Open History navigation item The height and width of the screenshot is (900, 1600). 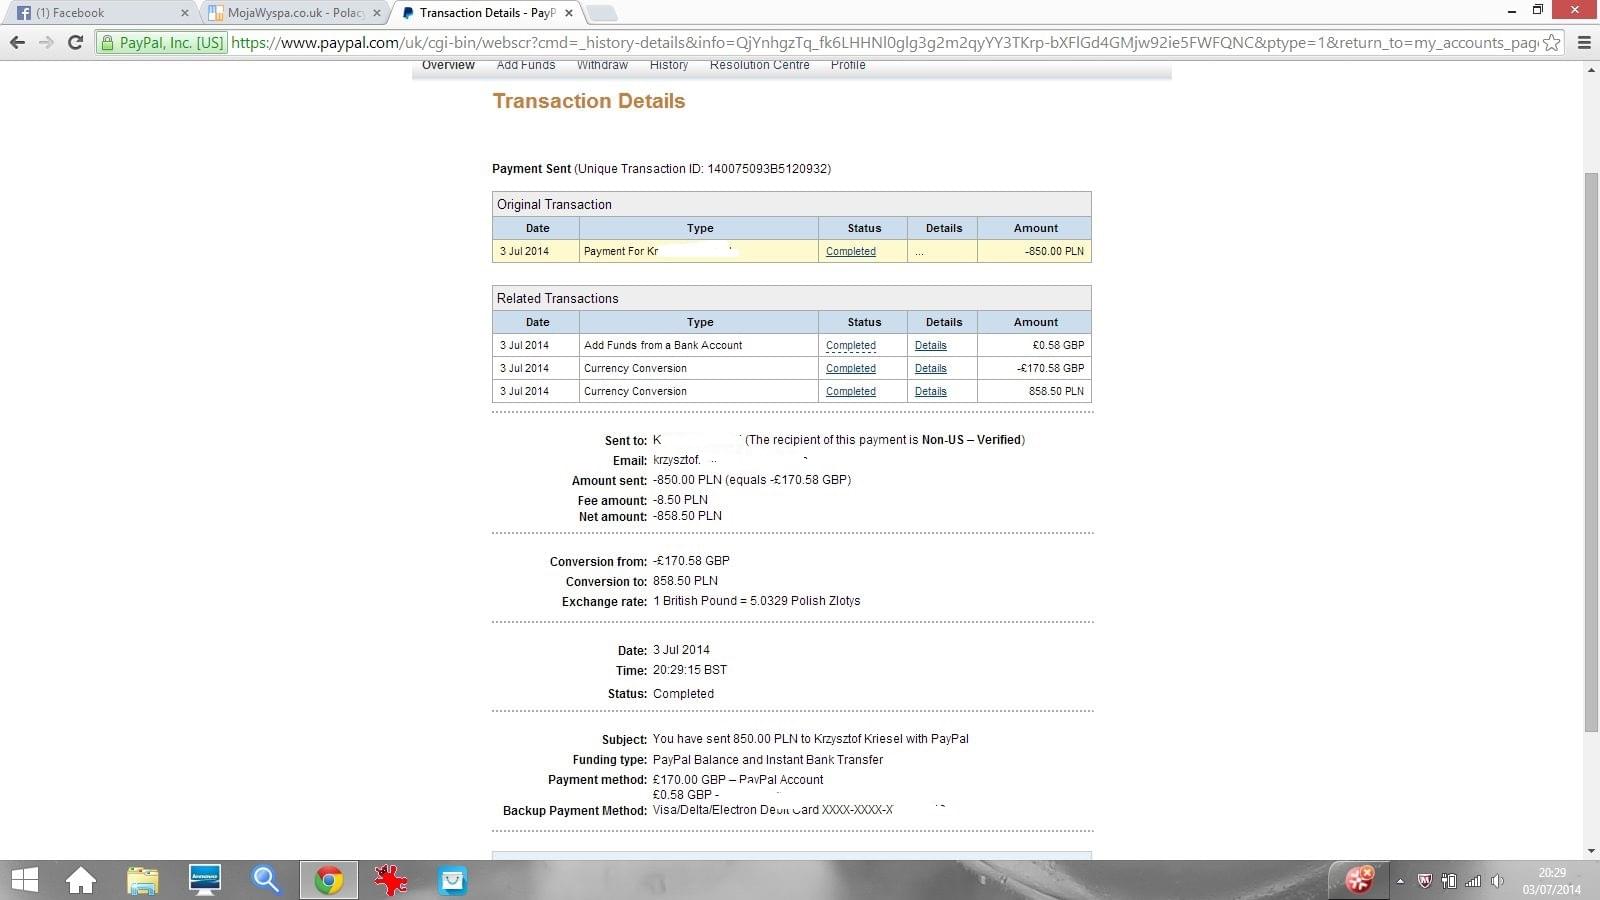669,65
